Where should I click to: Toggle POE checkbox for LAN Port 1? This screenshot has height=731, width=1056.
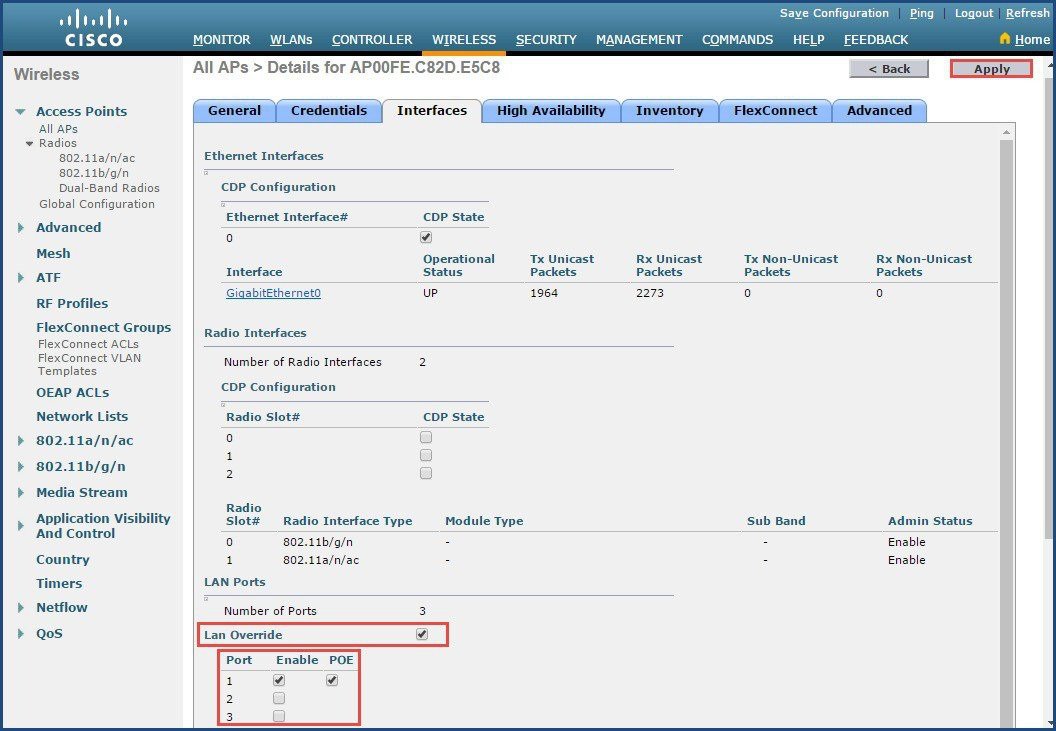click(x=331, y=680)
